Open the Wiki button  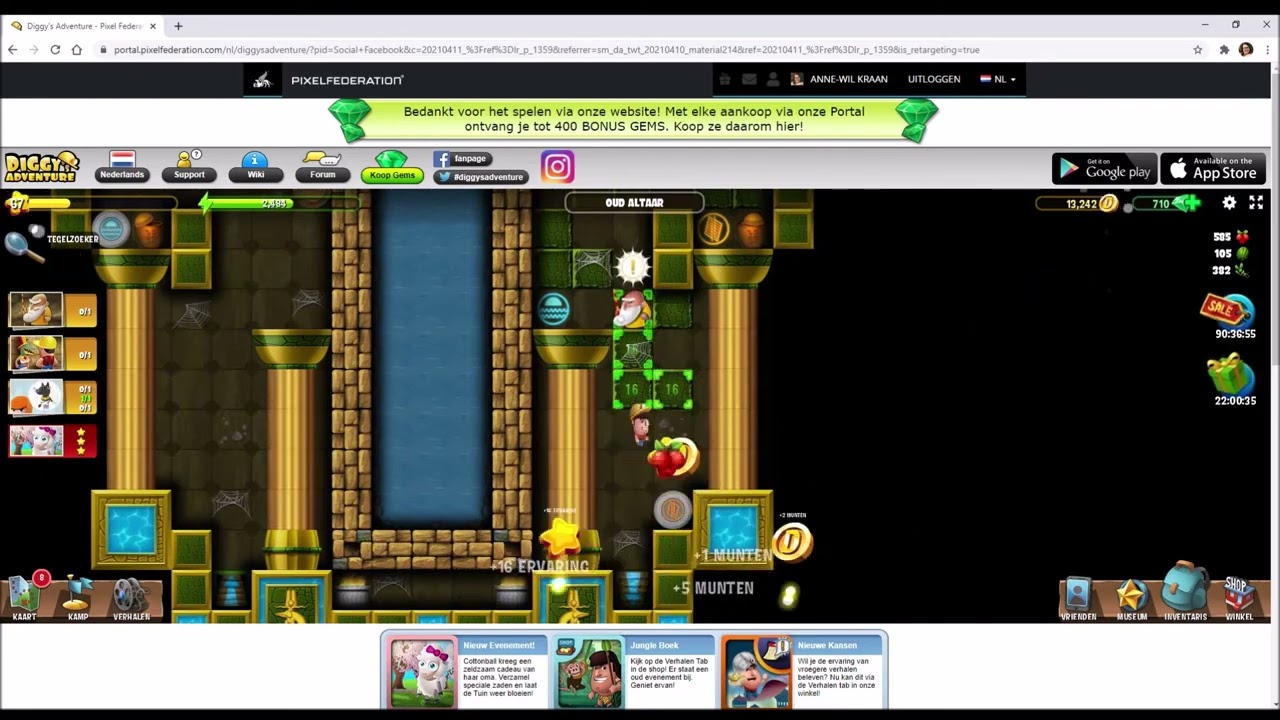[255, 168]
